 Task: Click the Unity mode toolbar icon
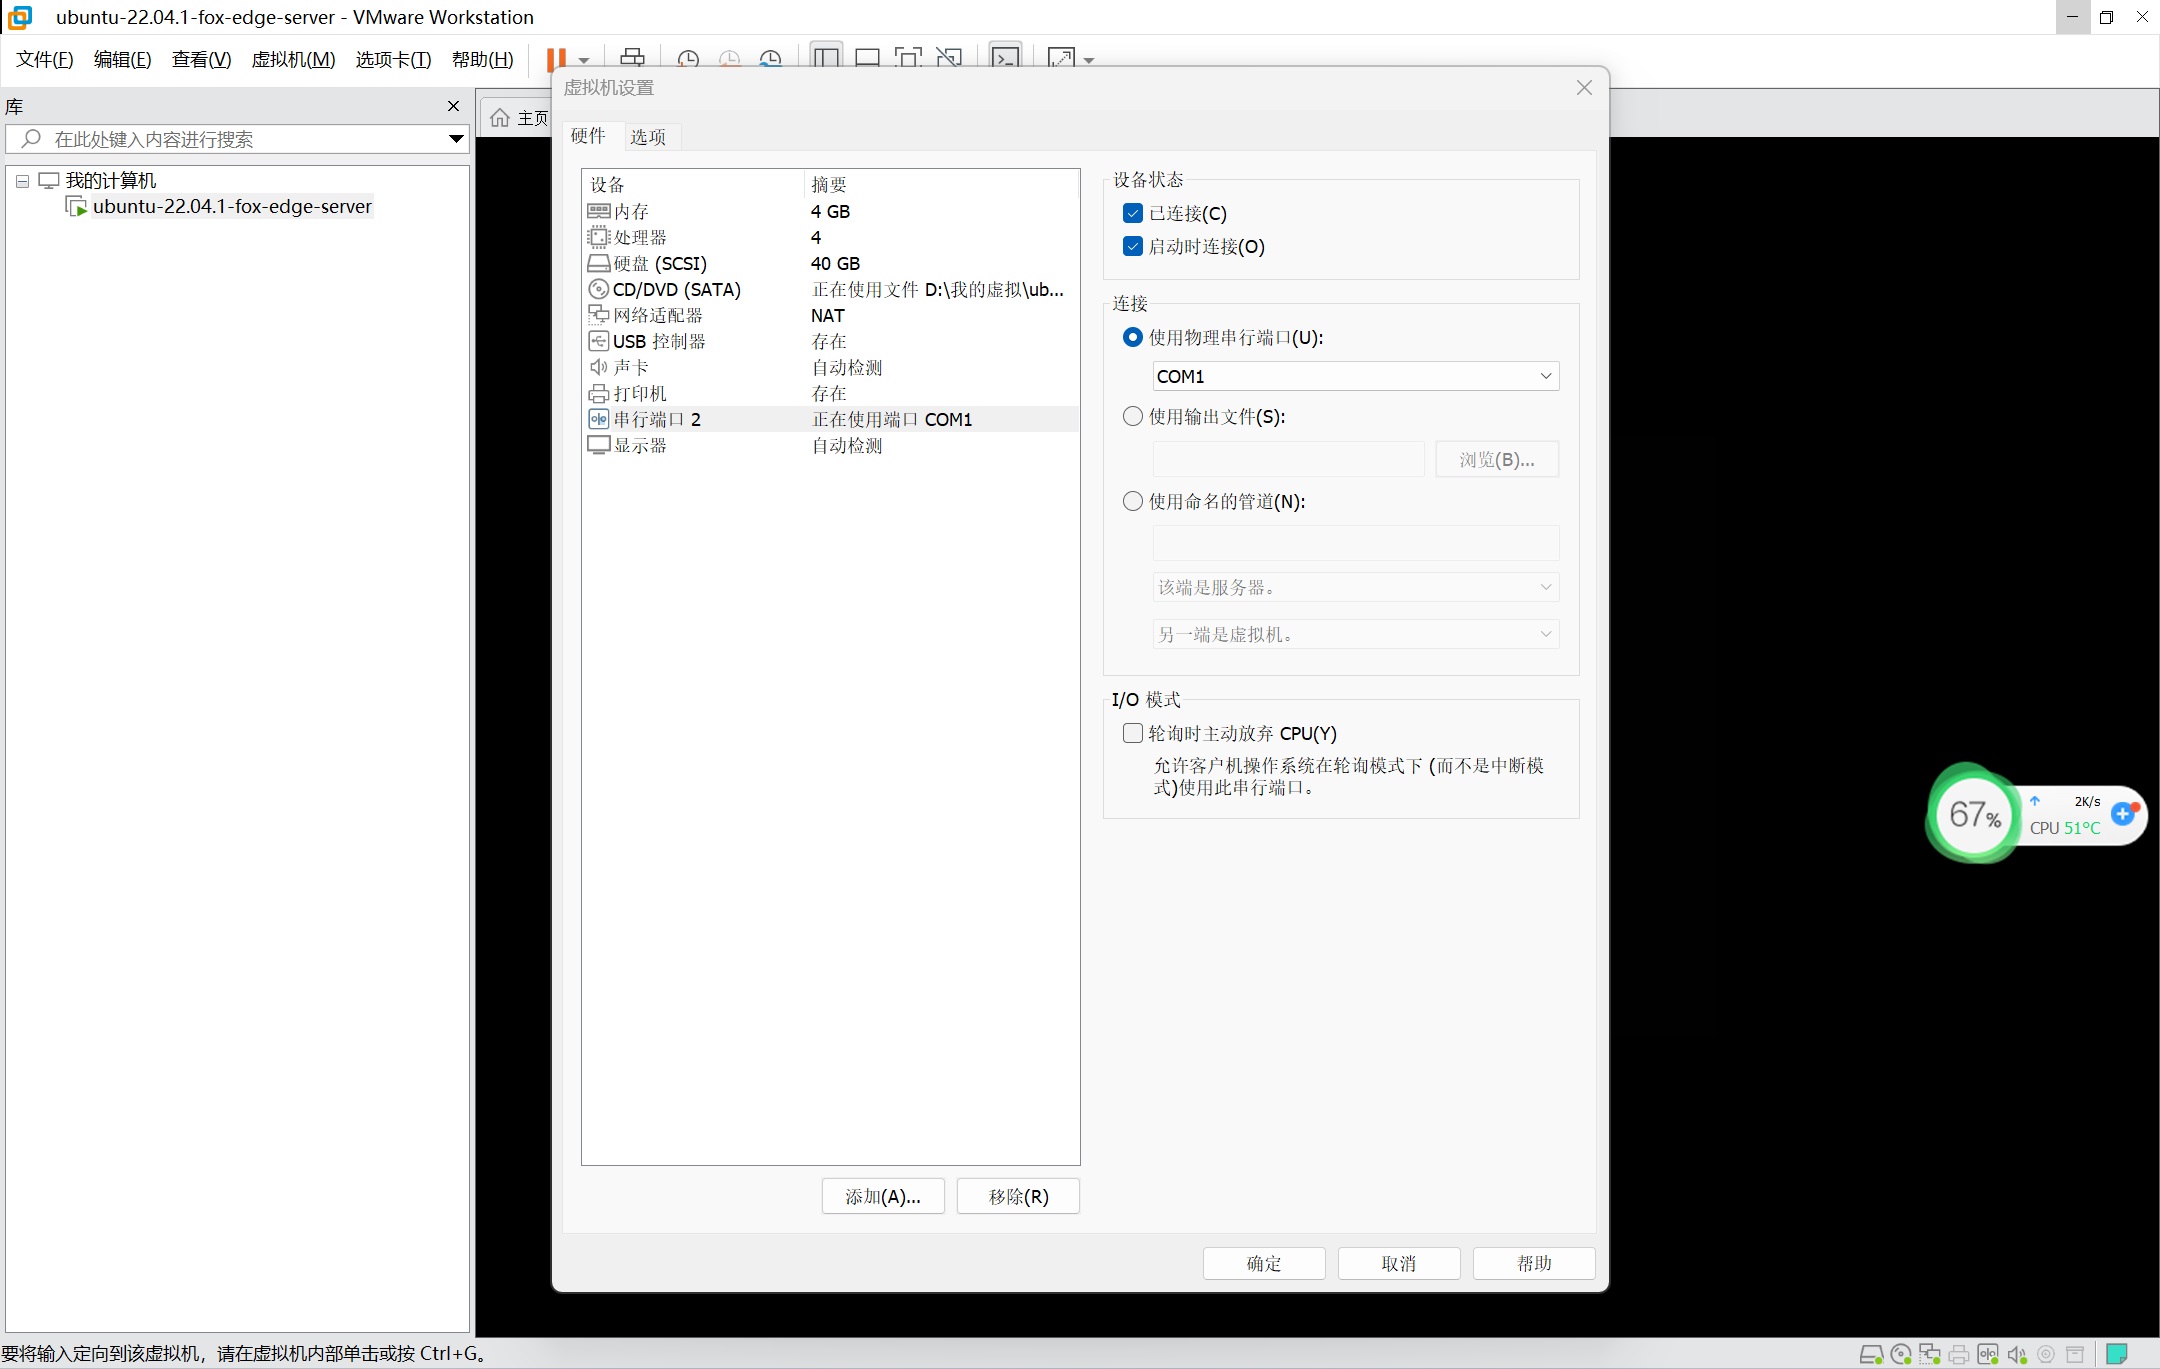coord(949,58)
